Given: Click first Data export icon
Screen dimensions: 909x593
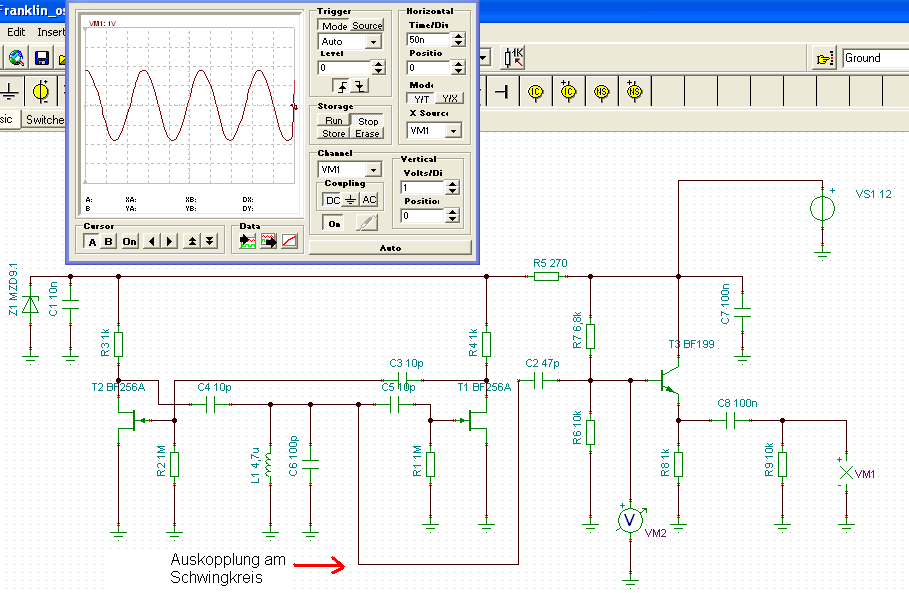Looking at the screenshot, I should pos(248,241).
